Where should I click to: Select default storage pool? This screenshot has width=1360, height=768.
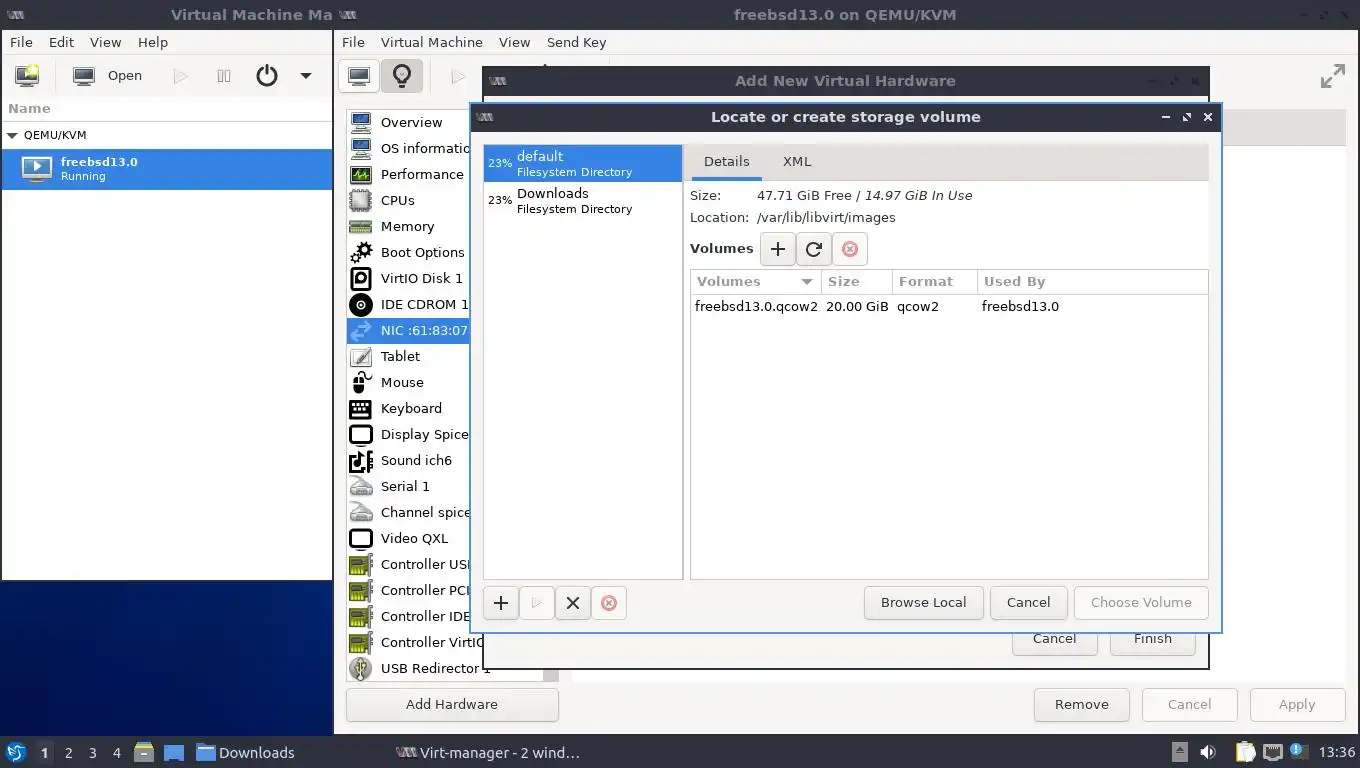pyautogui.click(x=583, y=163)
